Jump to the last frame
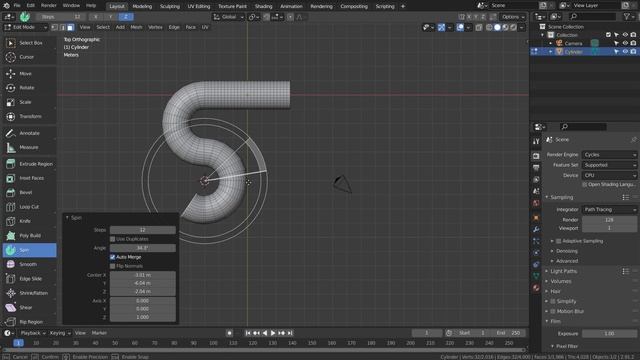This screenshot has height=360, width=640. click(x=290, y=333)
